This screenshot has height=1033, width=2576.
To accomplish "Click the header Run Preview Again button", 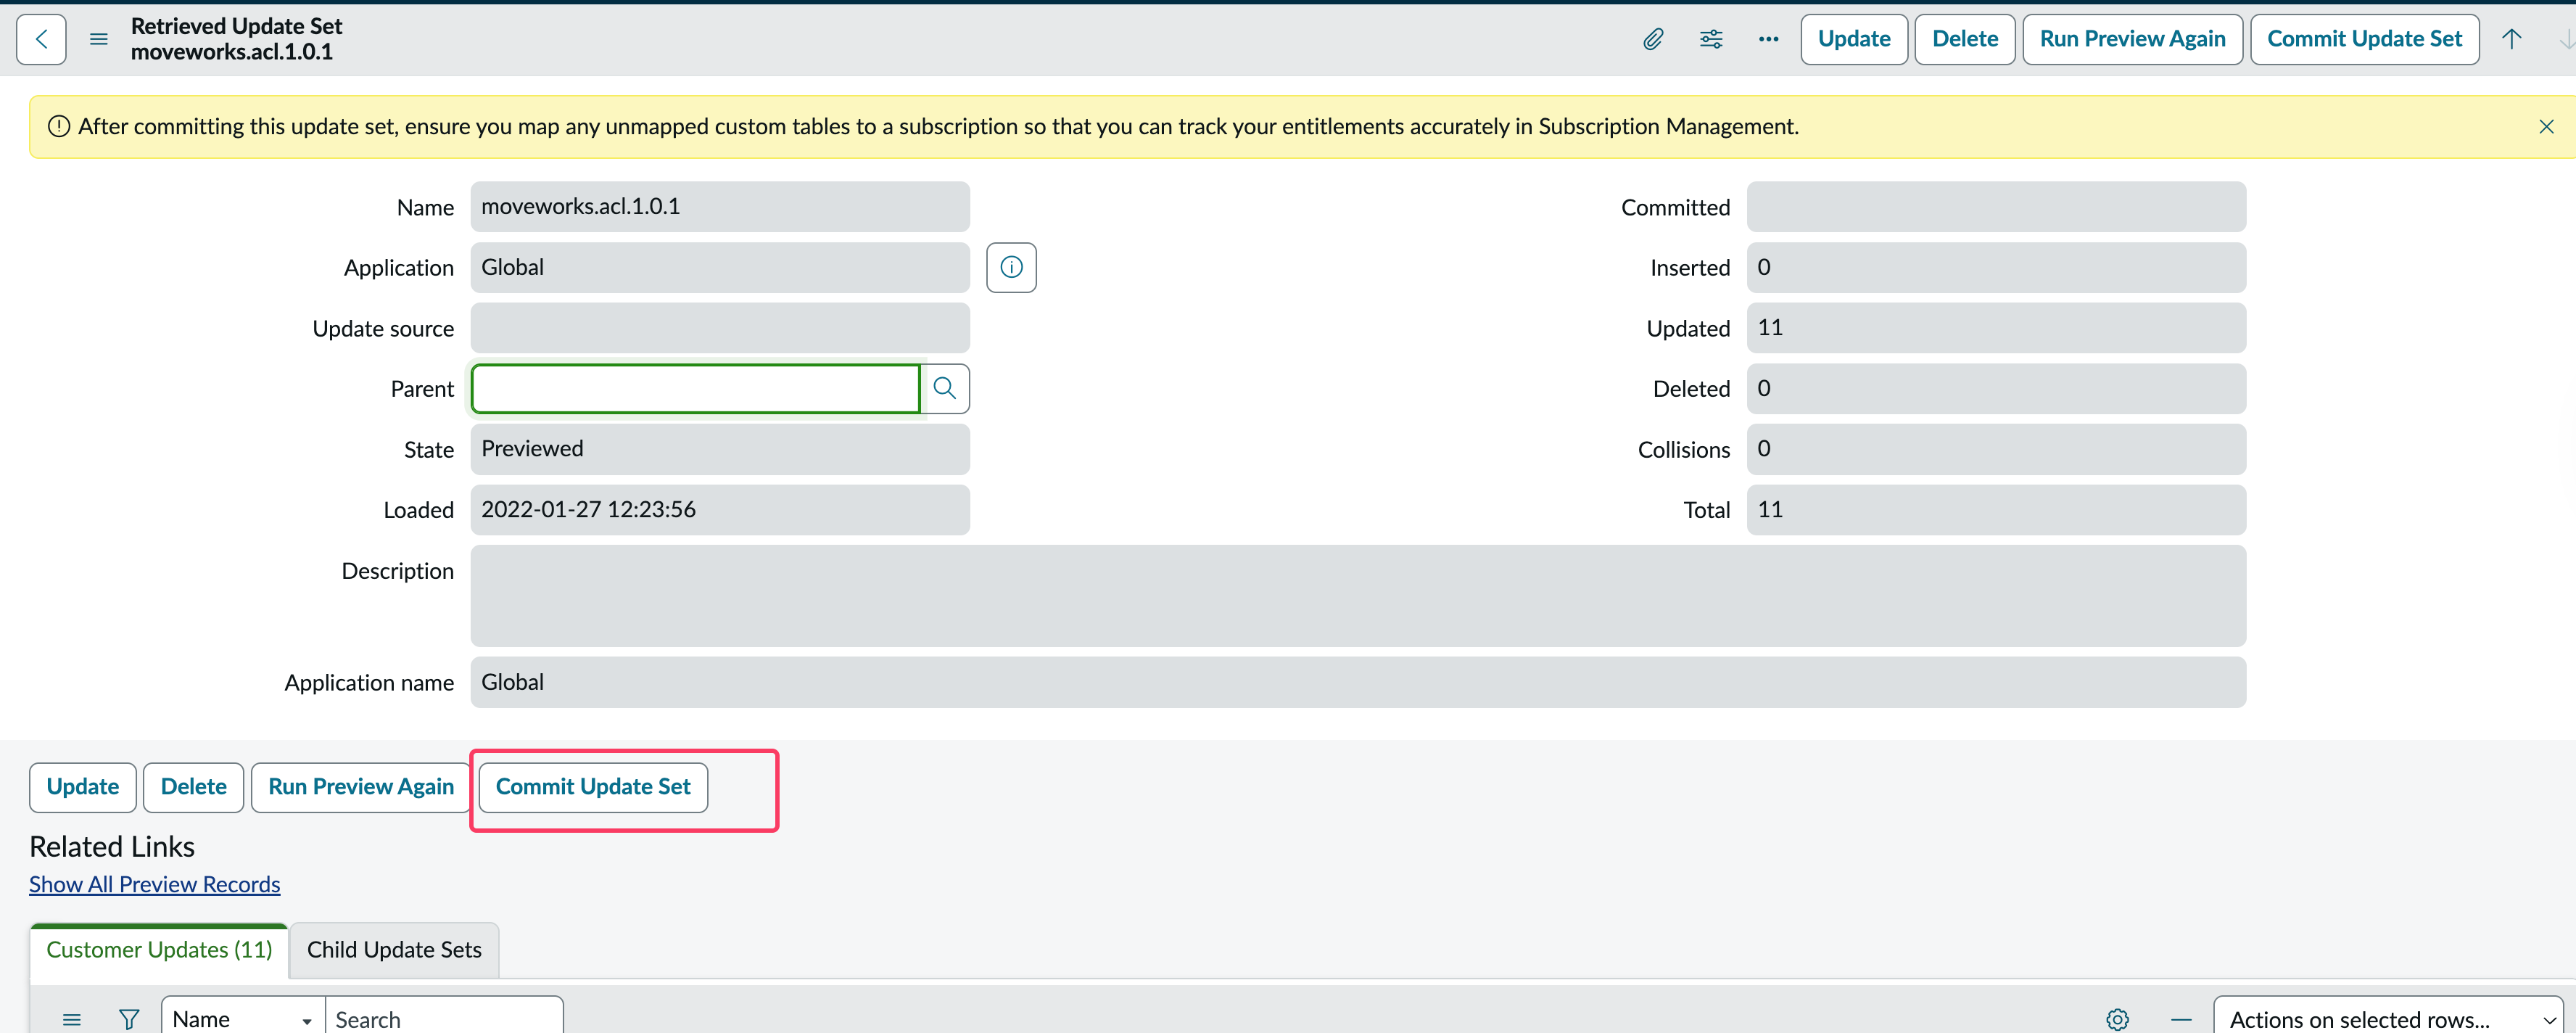I will pyautogui.click(x=2132, y=39).
